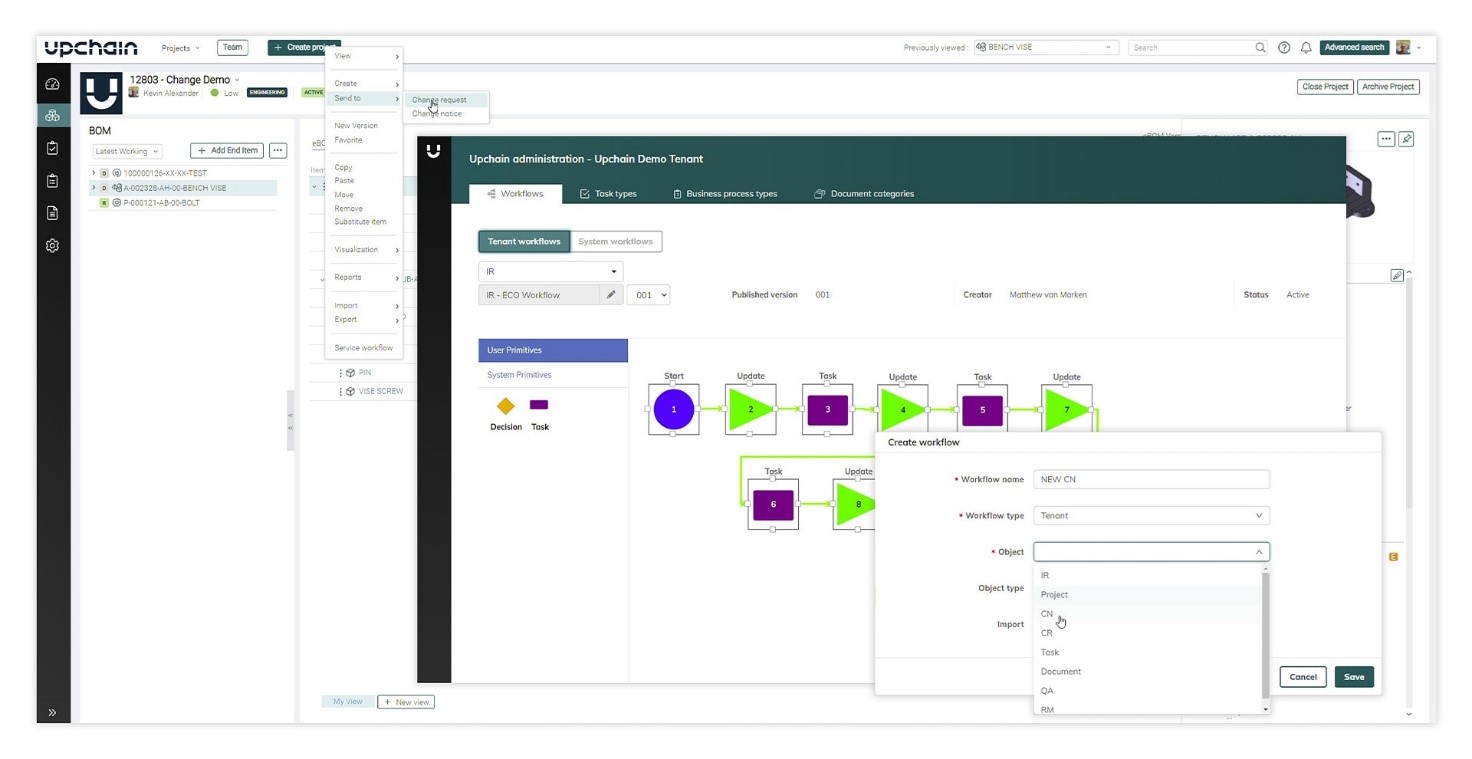Switch to System workflows toggle
This screenshot has width=1472, height=759.
615,241
